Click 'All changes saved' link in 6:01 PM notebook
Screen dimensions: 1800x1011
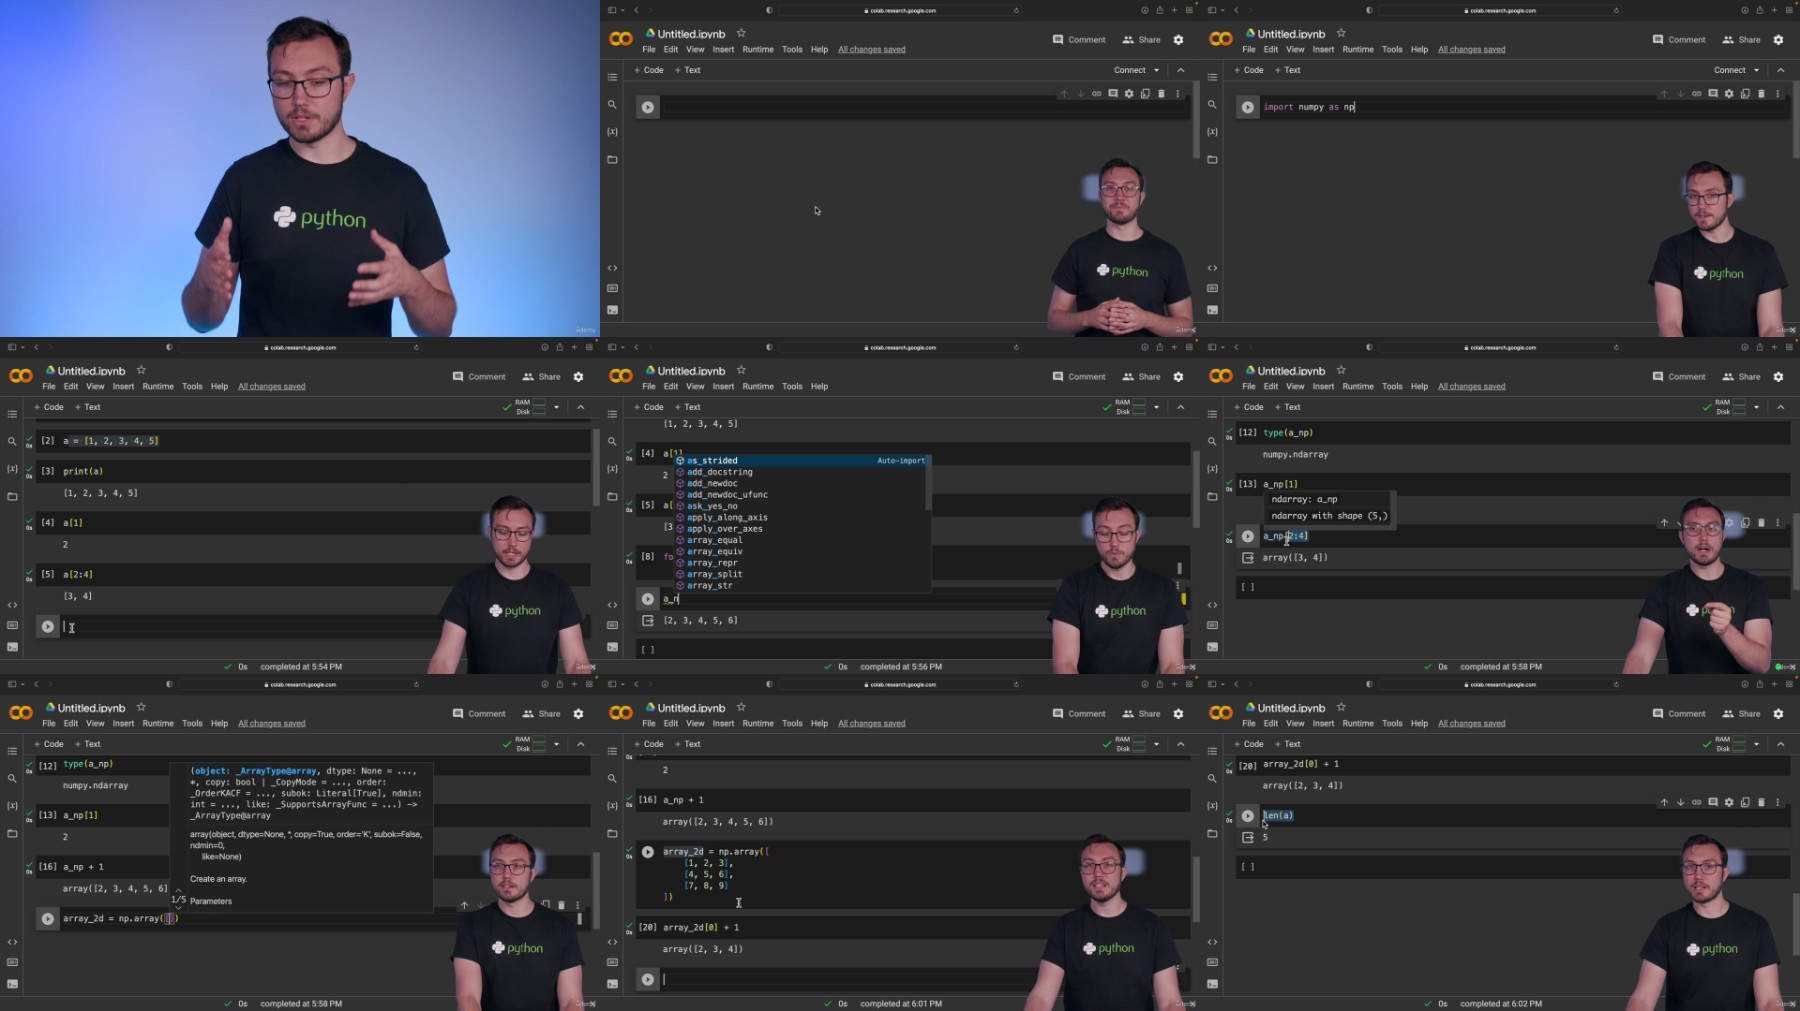(x=871, y=723)
